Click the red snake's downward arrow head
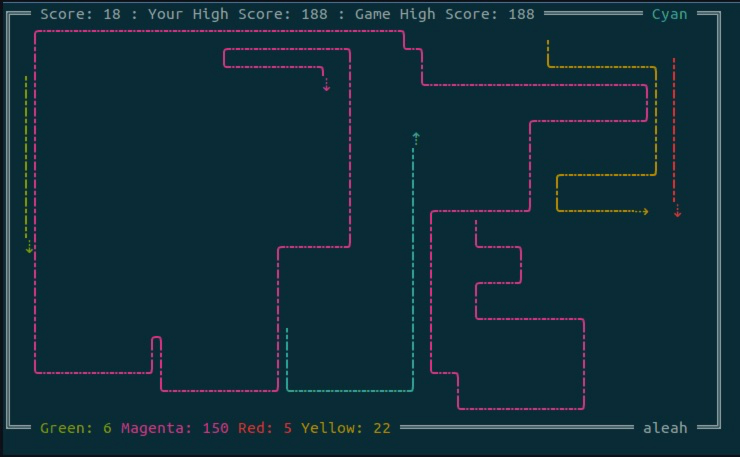740x457 pixels. (x=677, y=212)
